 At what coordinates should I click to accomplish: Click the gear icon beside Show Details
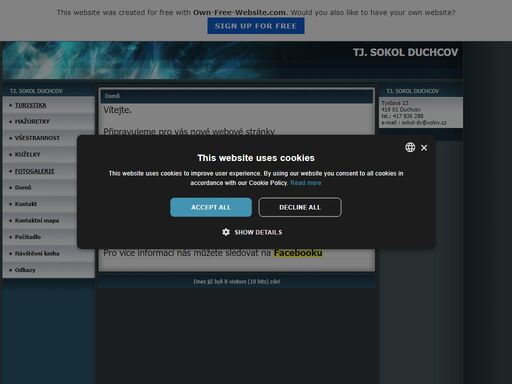tap(226, 232)
